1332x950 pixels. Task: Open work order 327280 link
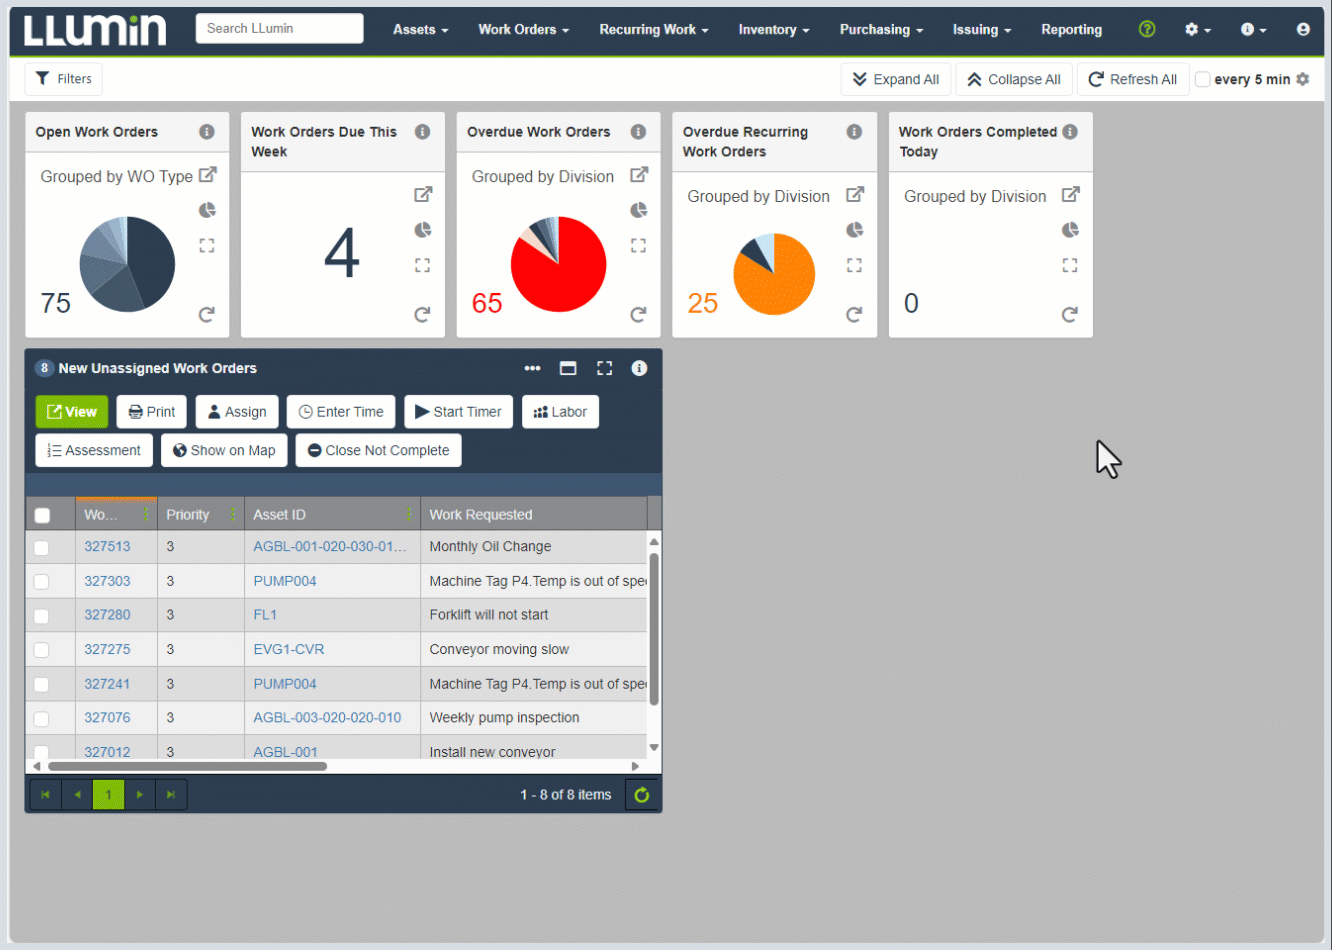(107, 615)
